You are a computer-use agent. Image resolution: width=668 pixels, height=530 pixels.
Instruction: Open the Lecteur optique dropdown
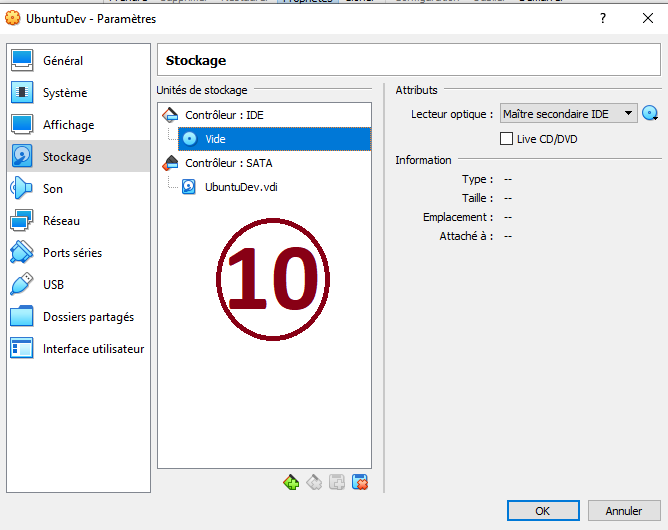(x=568, y=114)
